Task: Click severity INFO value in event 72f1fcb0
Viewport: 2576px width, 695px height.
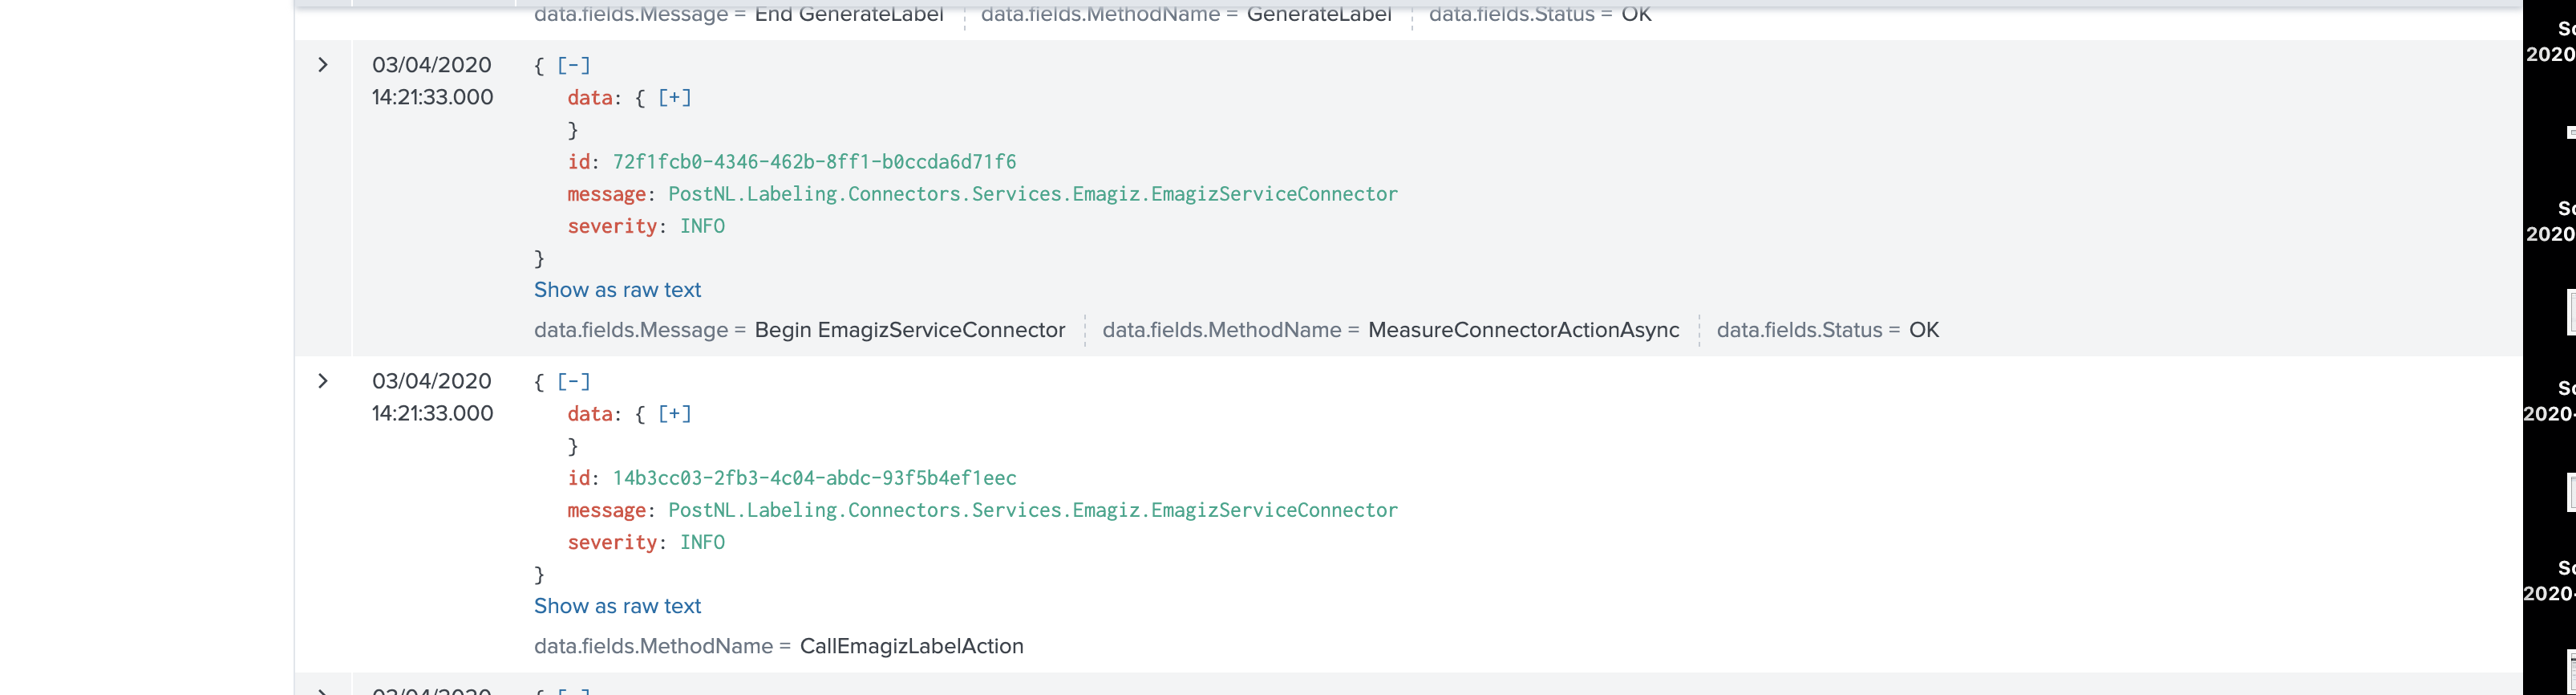Action: (702, 226)
